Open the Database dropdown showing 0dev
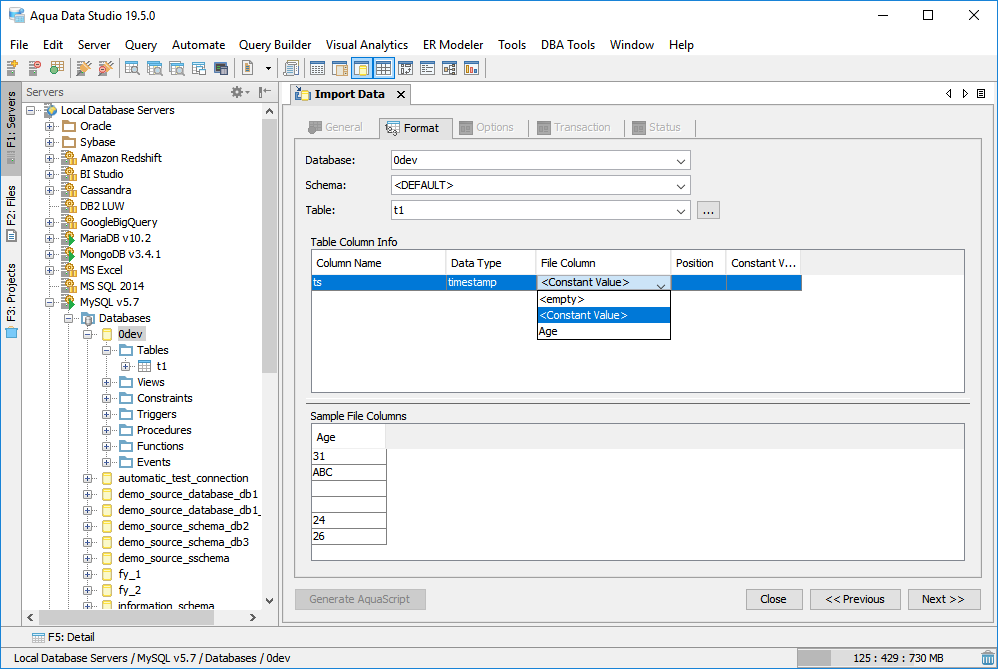998x669 pixels. coord(540,160)
